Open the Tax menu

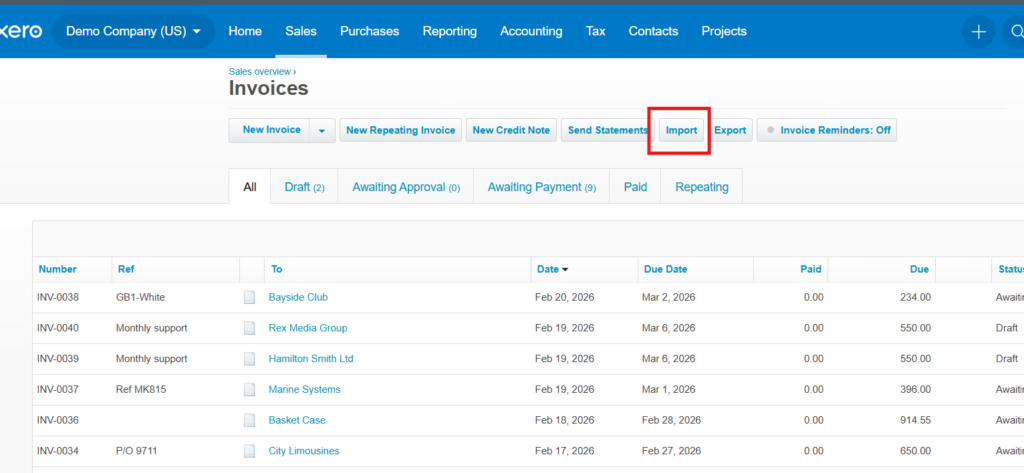pos(596,31)
